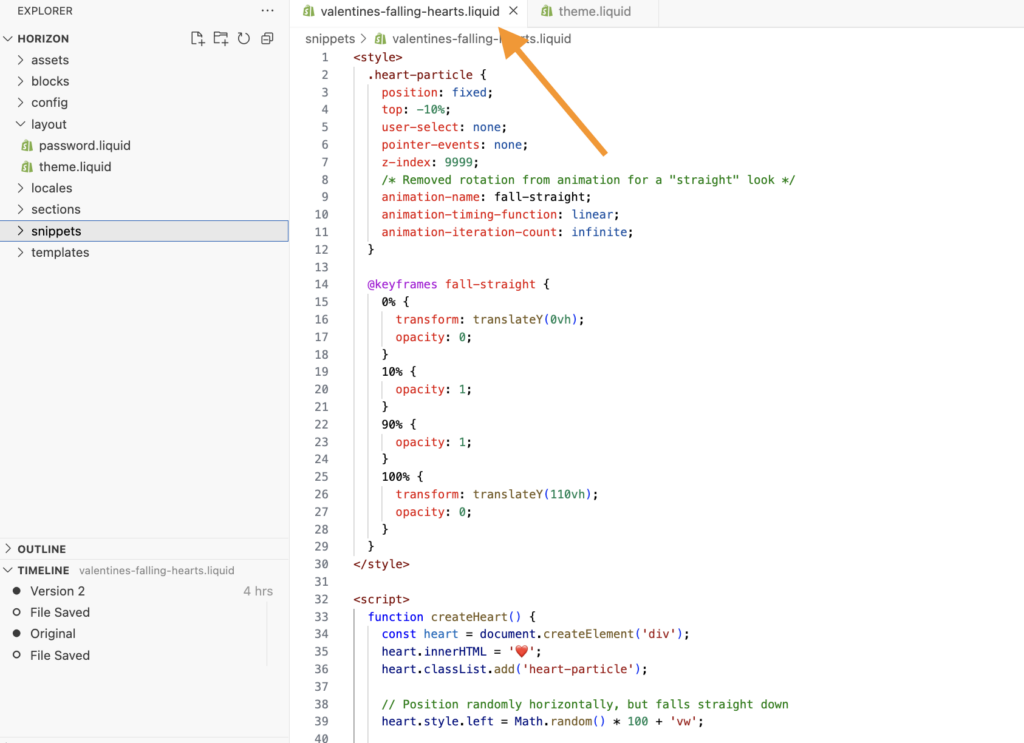Collapse all folders in Explorer
Viewport: 1024px width, 743px height.
tap(267, 39)
